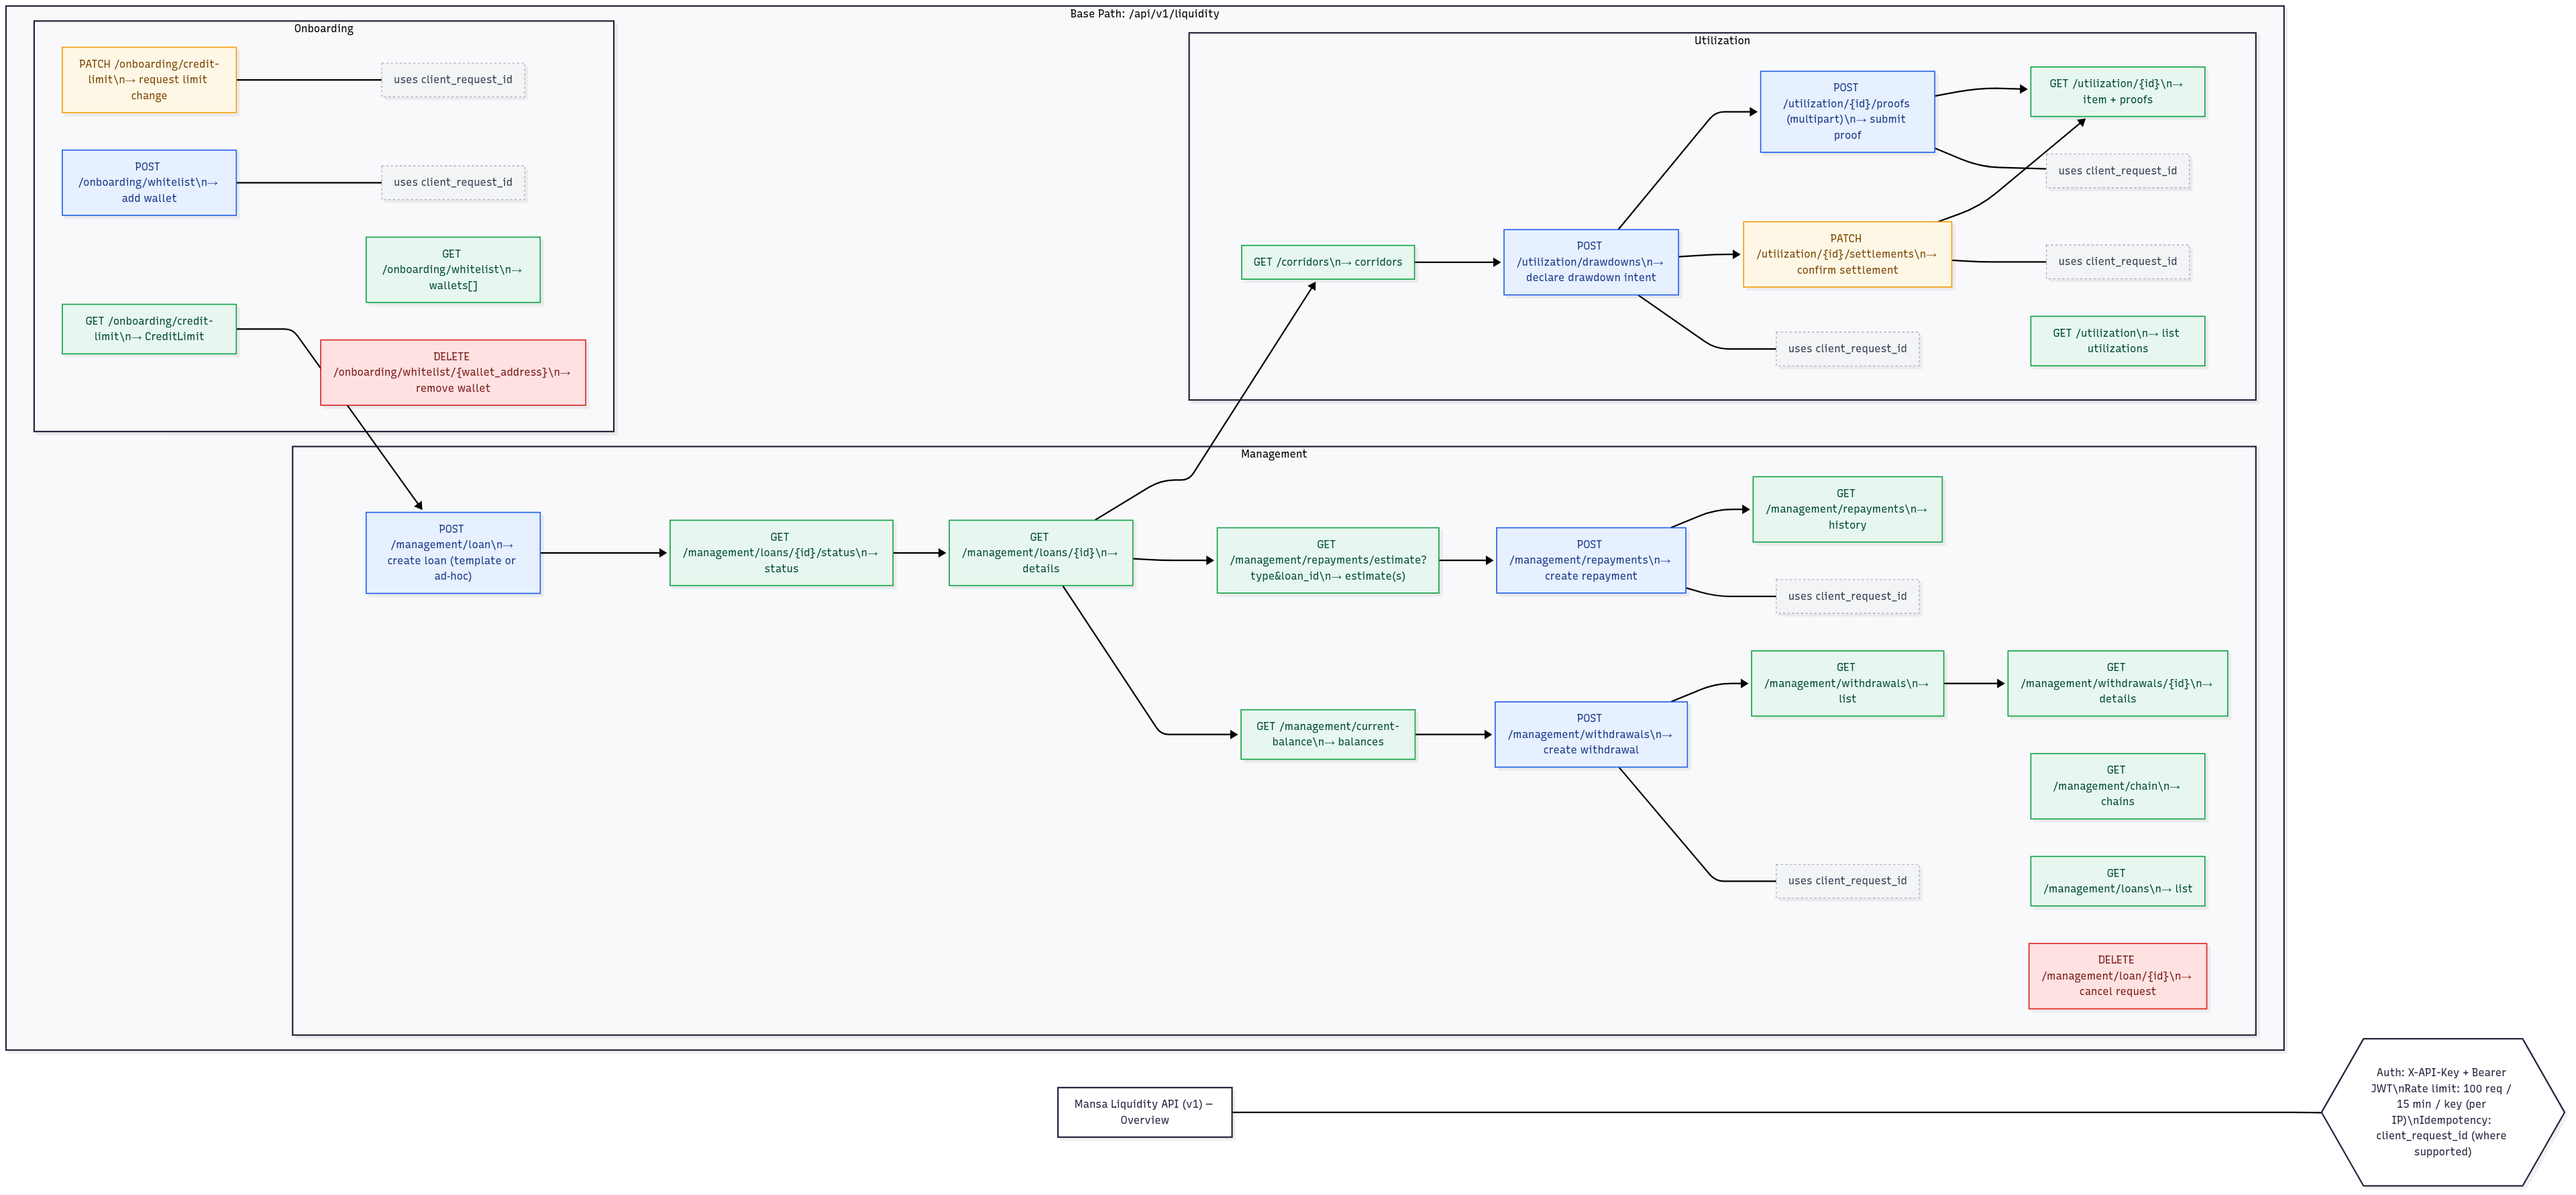This screenshot has height=1195, width=2576.
Task: Select POST /management/repayments create repayment node
Action: 1591,561
